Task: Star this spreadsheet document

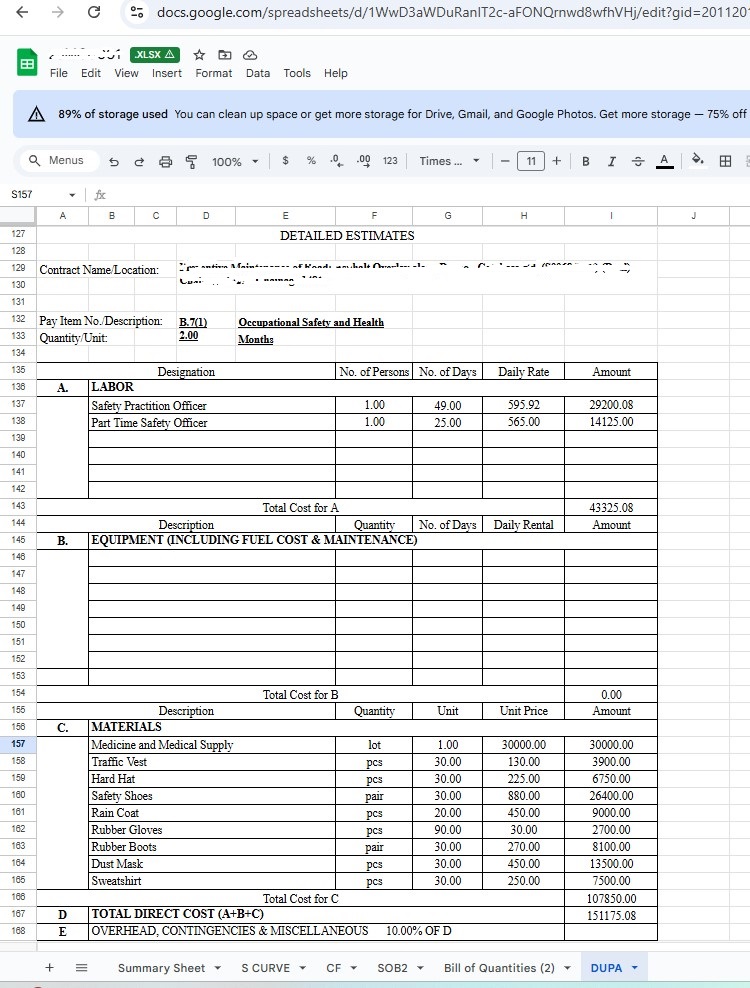Action: tap(199, 55)
